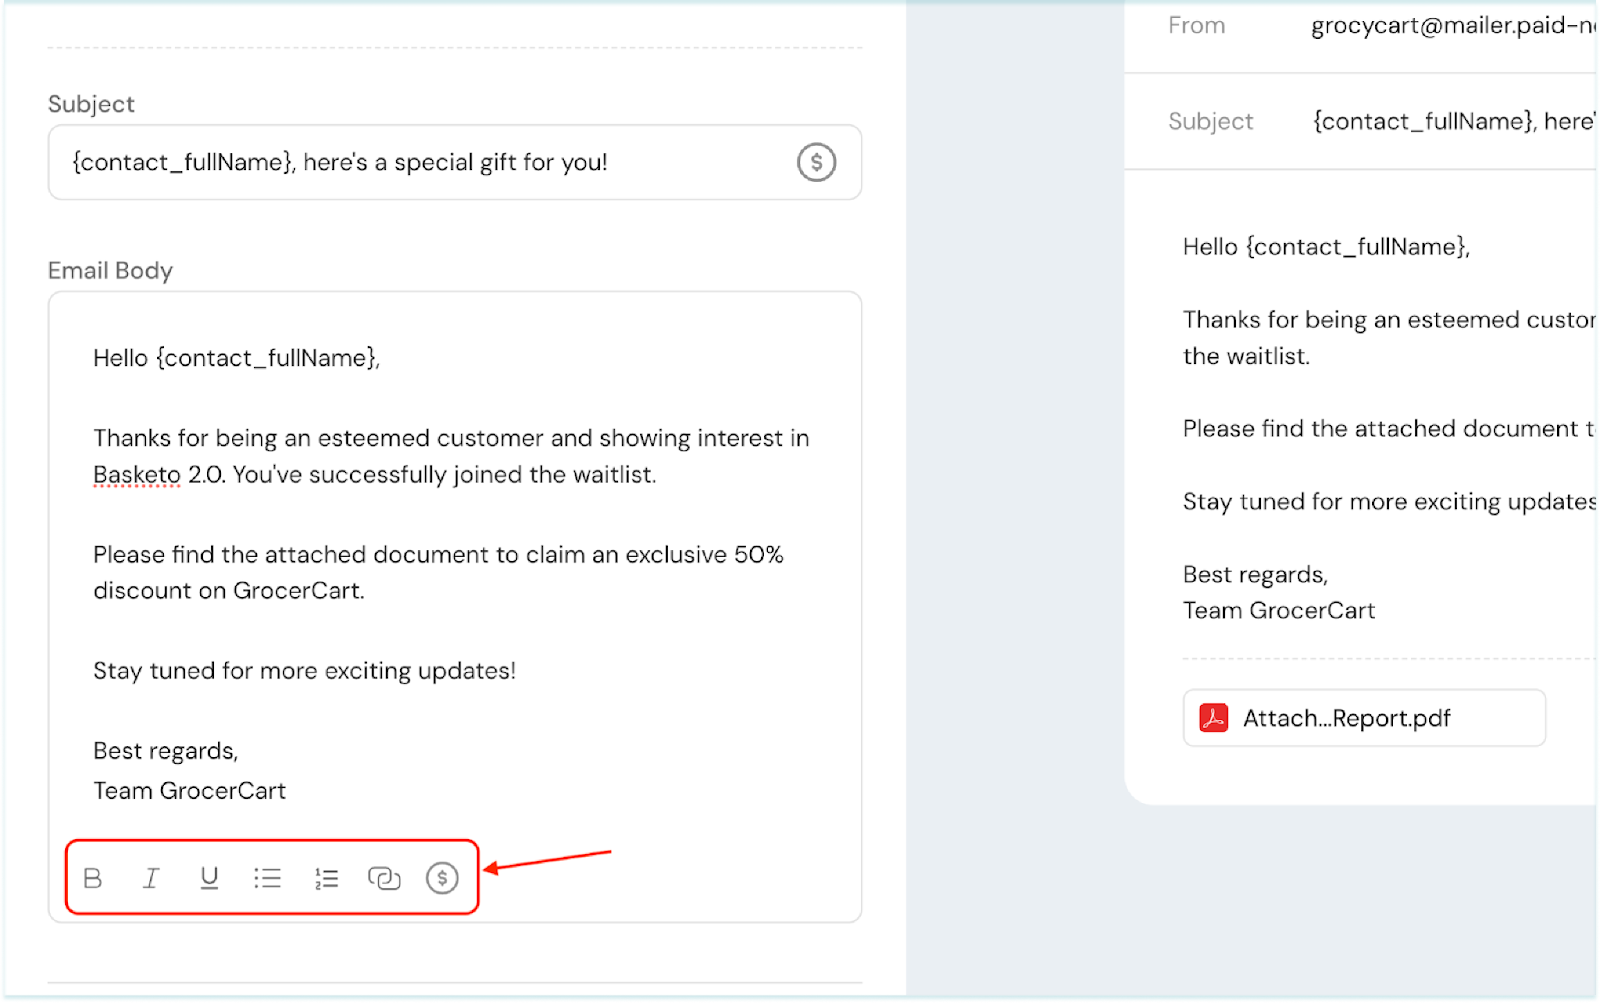Add a hyperlink using the link icon
The width and height of the screenshot is (1600, 1003).
pyautogui.click(x=384, y=878)
